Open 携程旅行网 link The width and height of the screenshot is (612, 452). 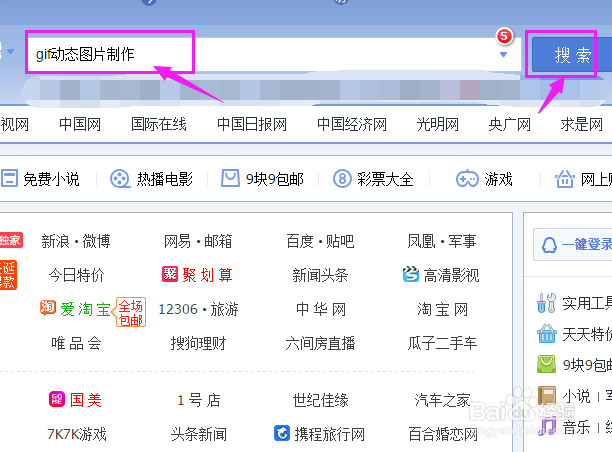(x=329, y=434)
